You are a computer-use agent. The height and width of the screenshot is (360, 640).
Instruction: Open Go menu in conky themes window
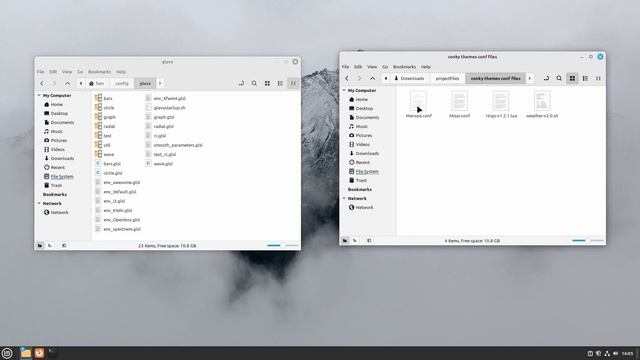pos(385,67)
